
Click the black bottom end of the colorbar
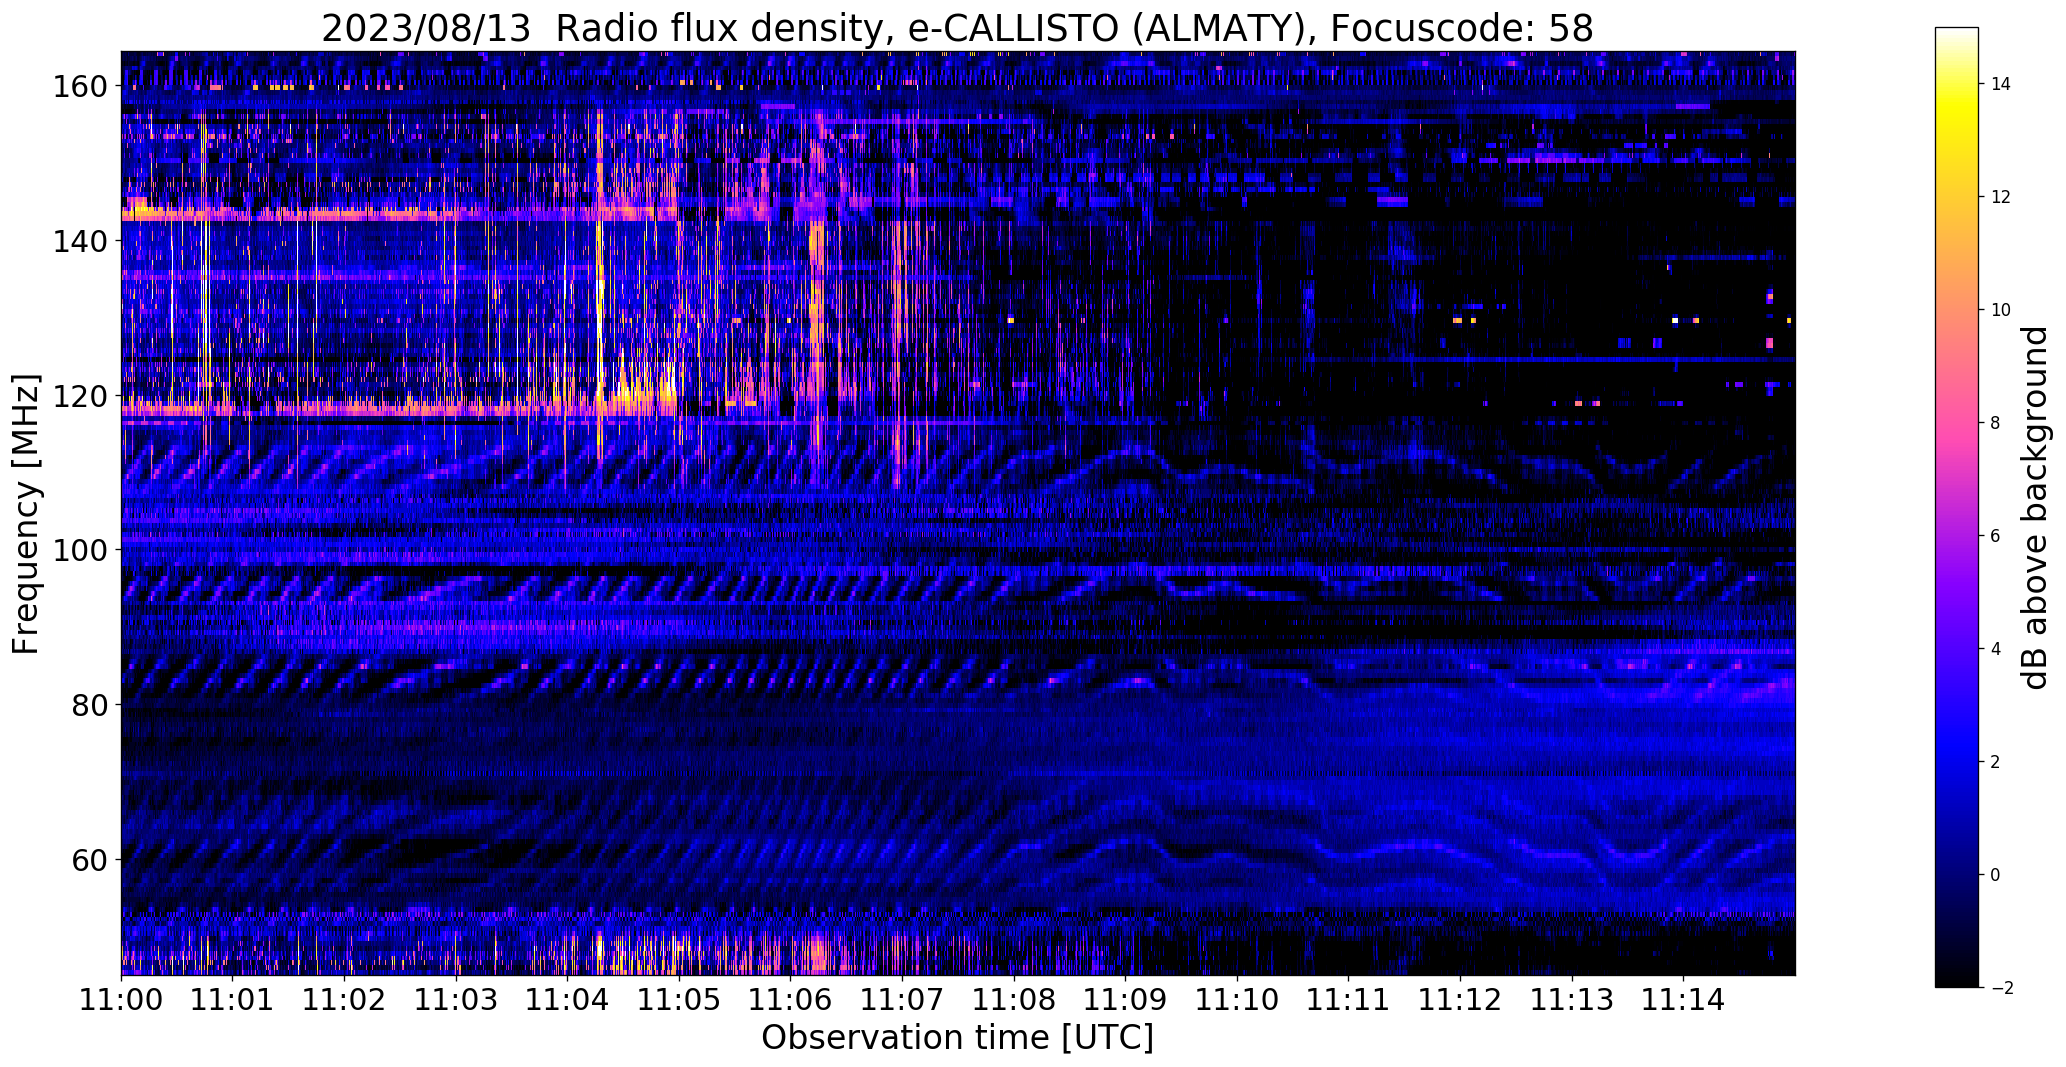(1957, 978)
